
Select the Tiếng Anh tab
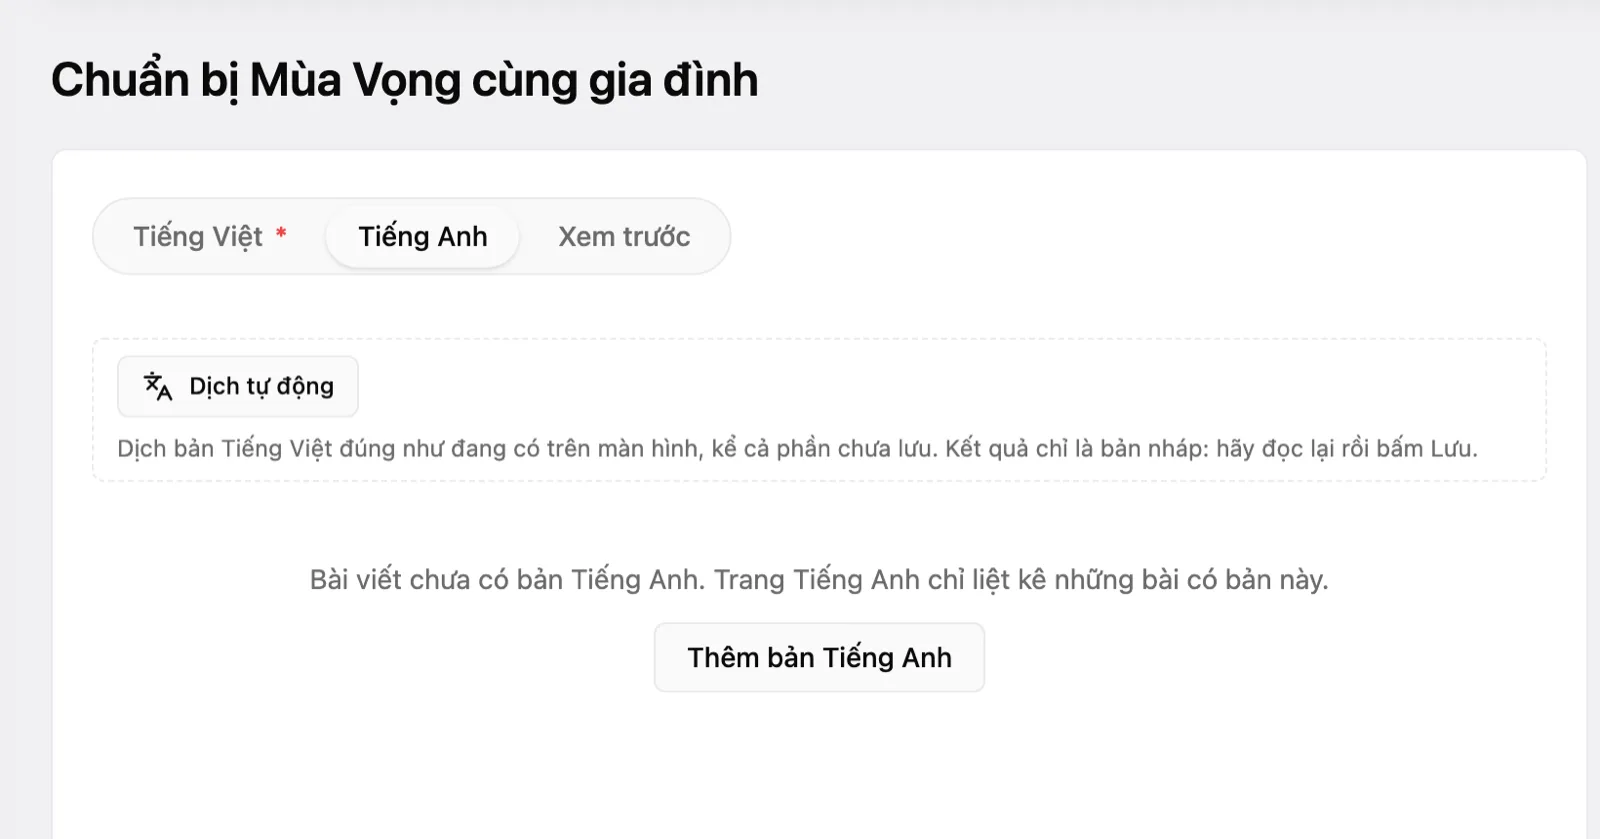click(x=423, y=237)
